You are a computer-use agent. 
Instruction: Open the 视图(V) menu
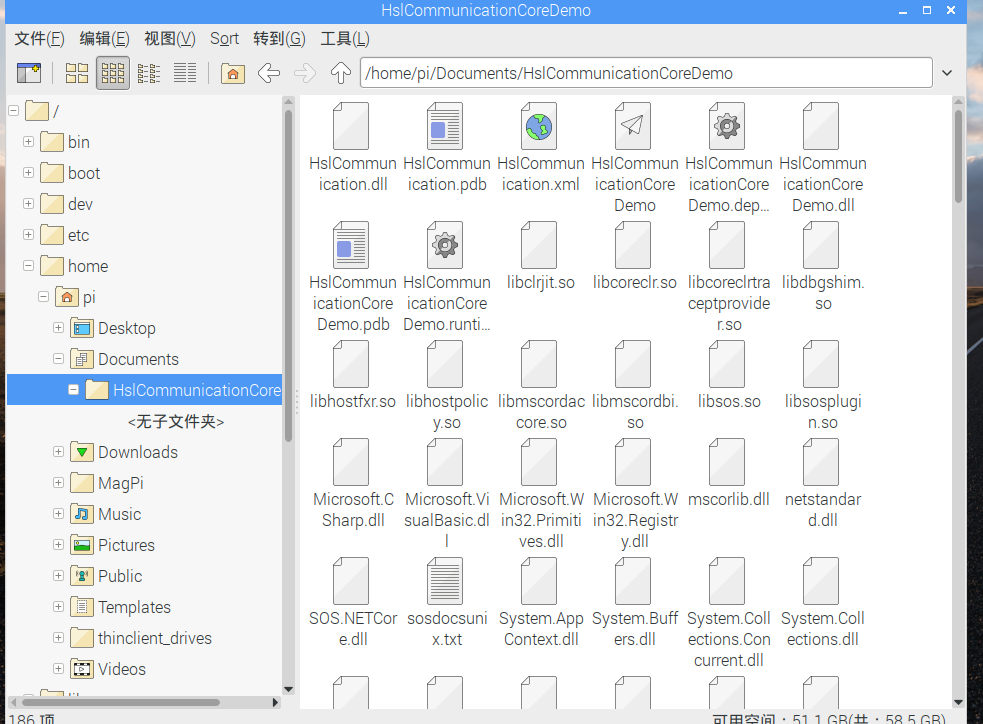169,39
